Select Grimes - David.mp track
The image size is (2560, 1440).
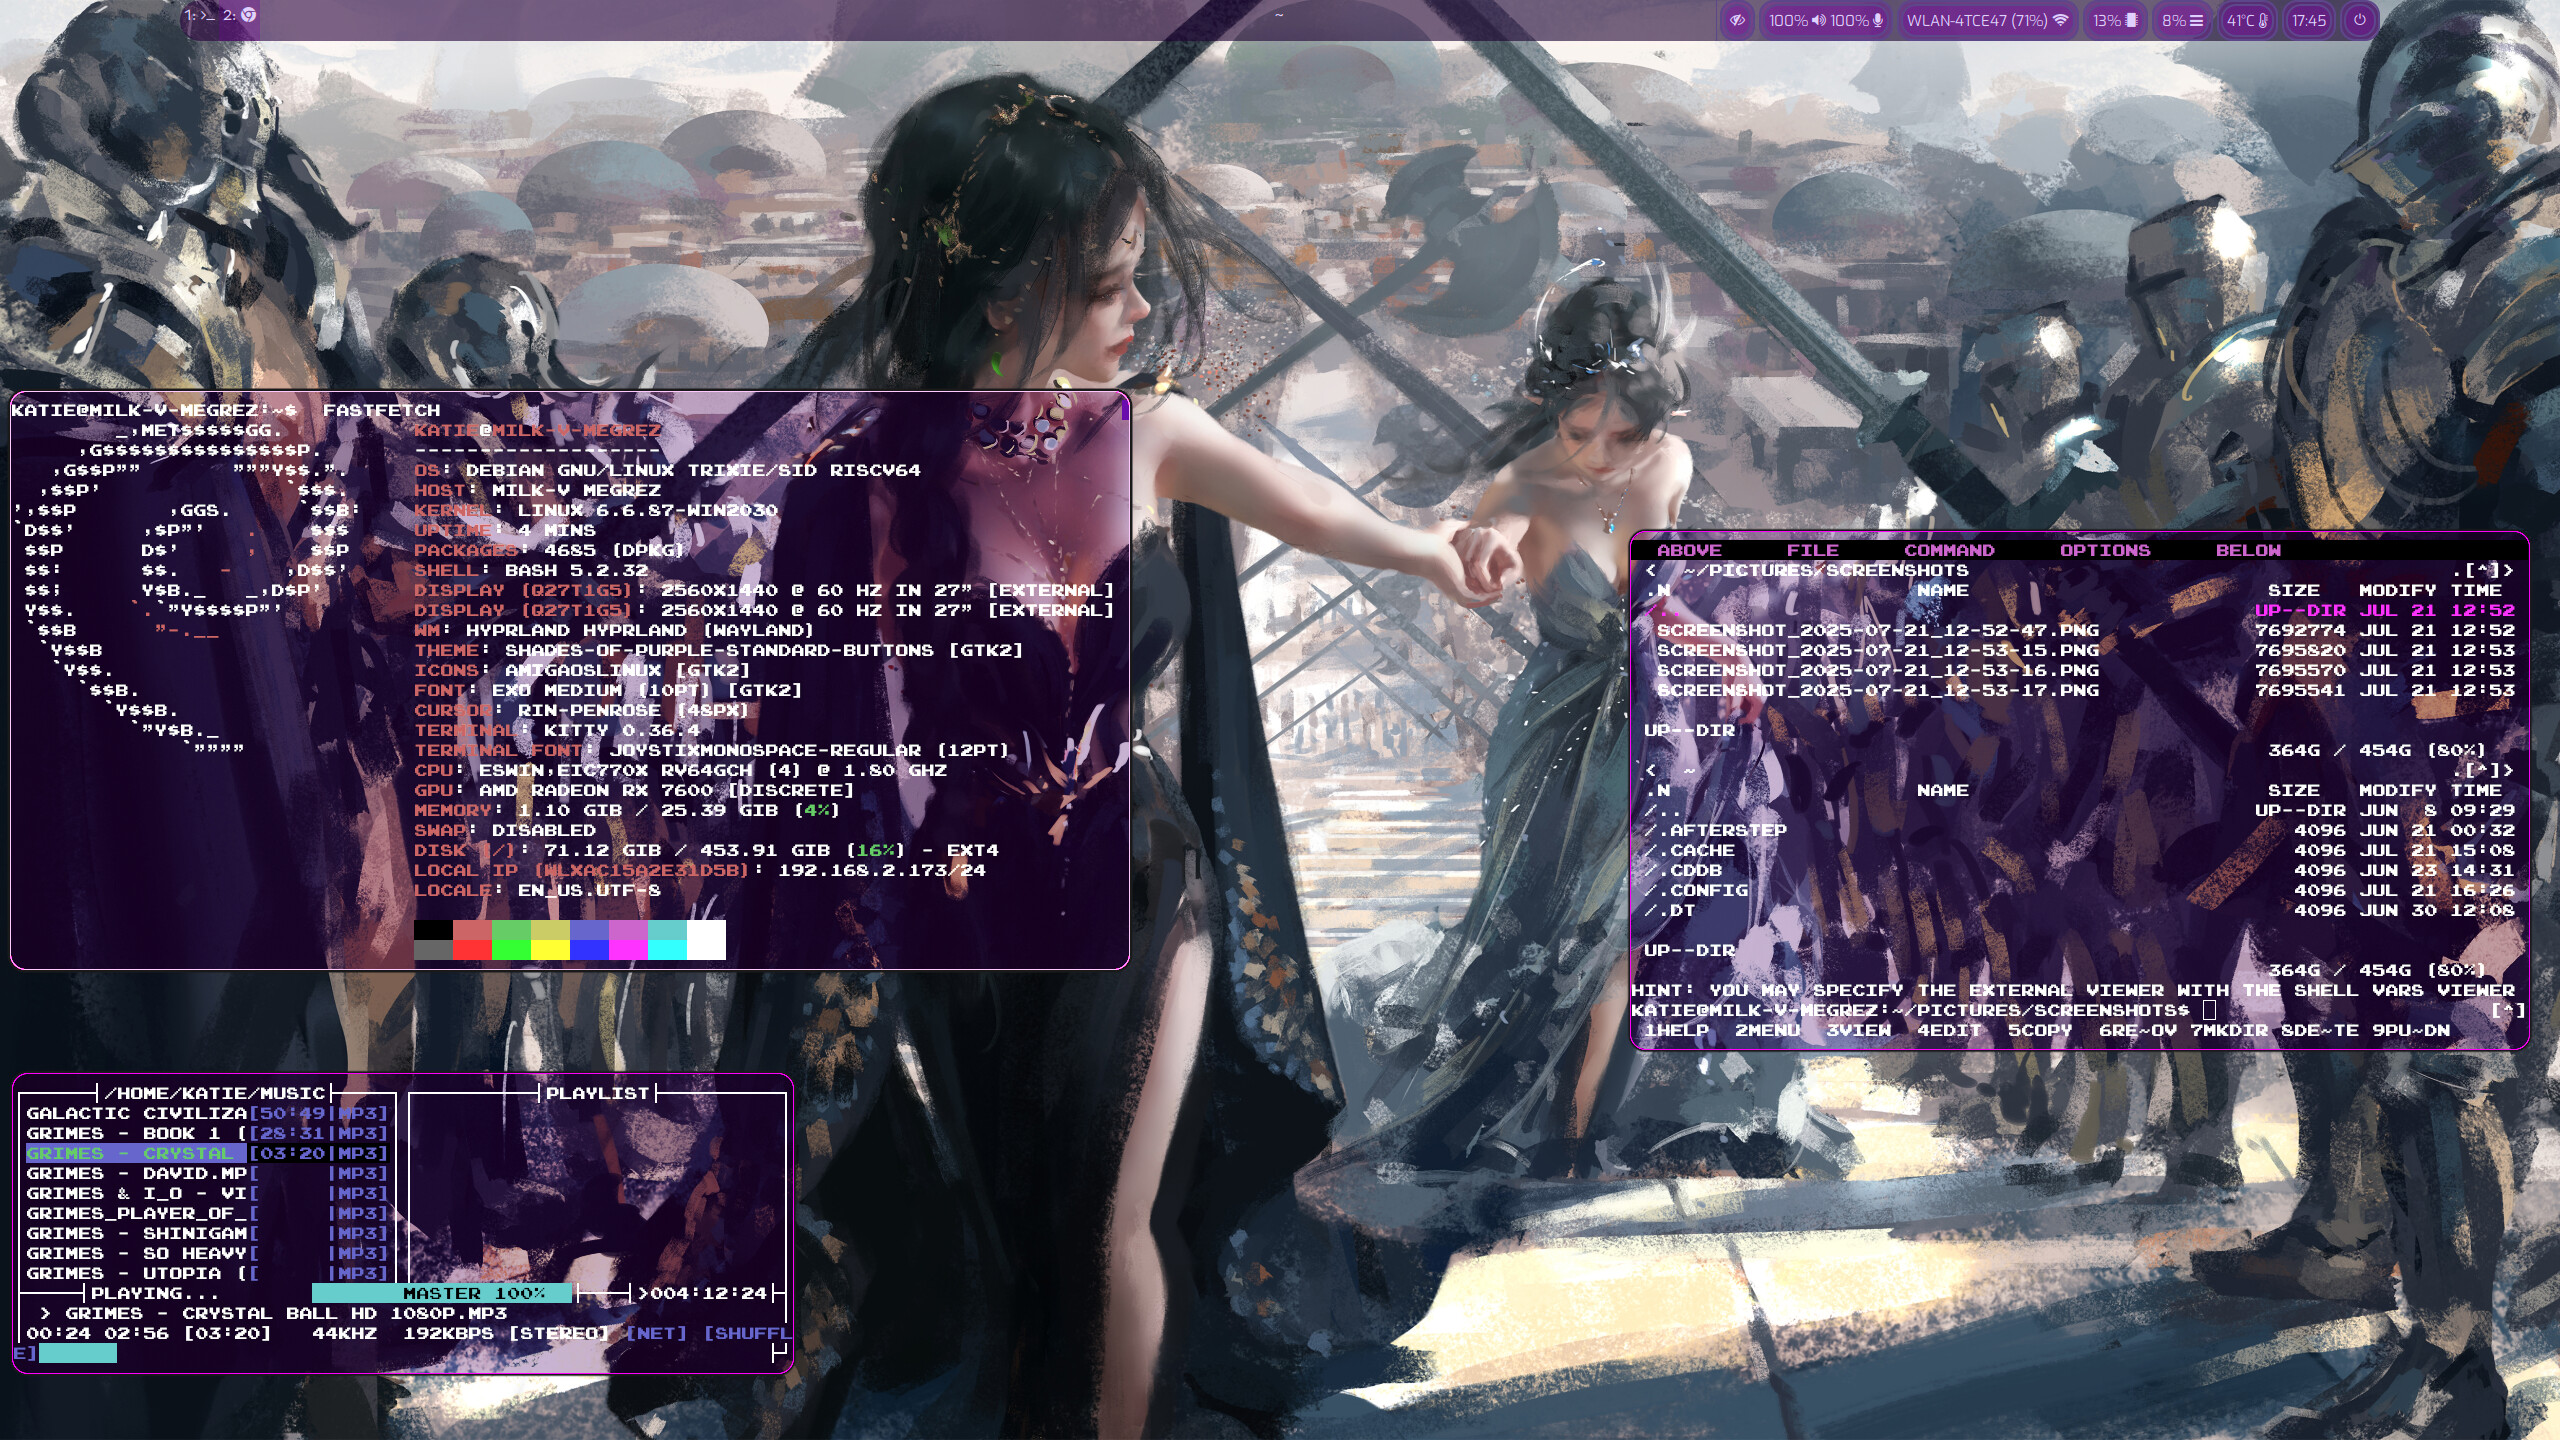206,1173
